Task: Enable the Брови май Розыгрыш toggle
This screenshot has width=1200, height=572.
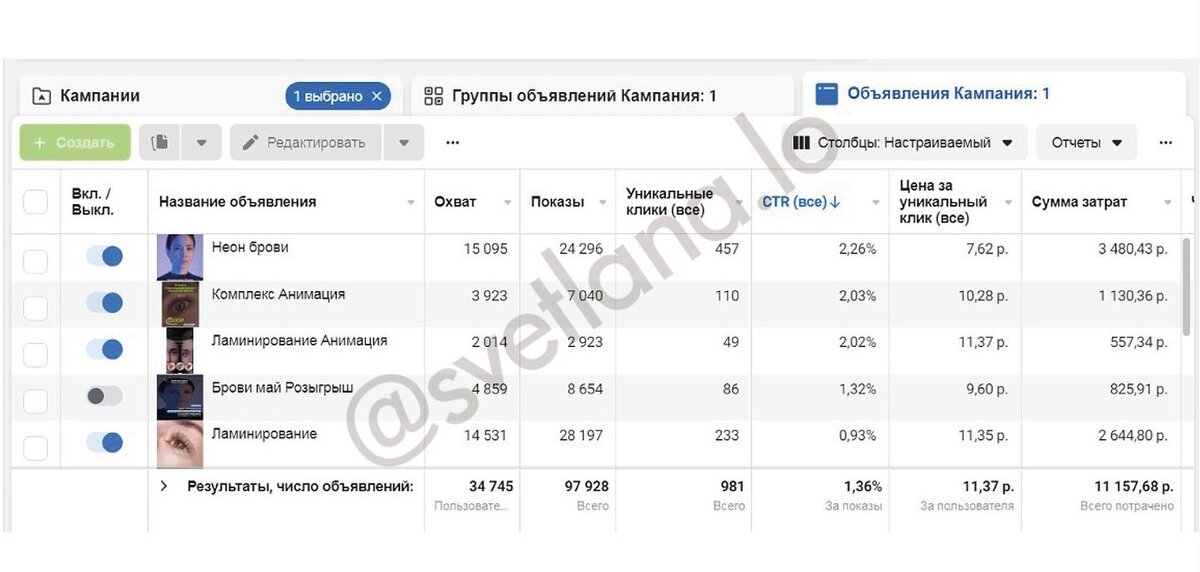Action: 104,396
